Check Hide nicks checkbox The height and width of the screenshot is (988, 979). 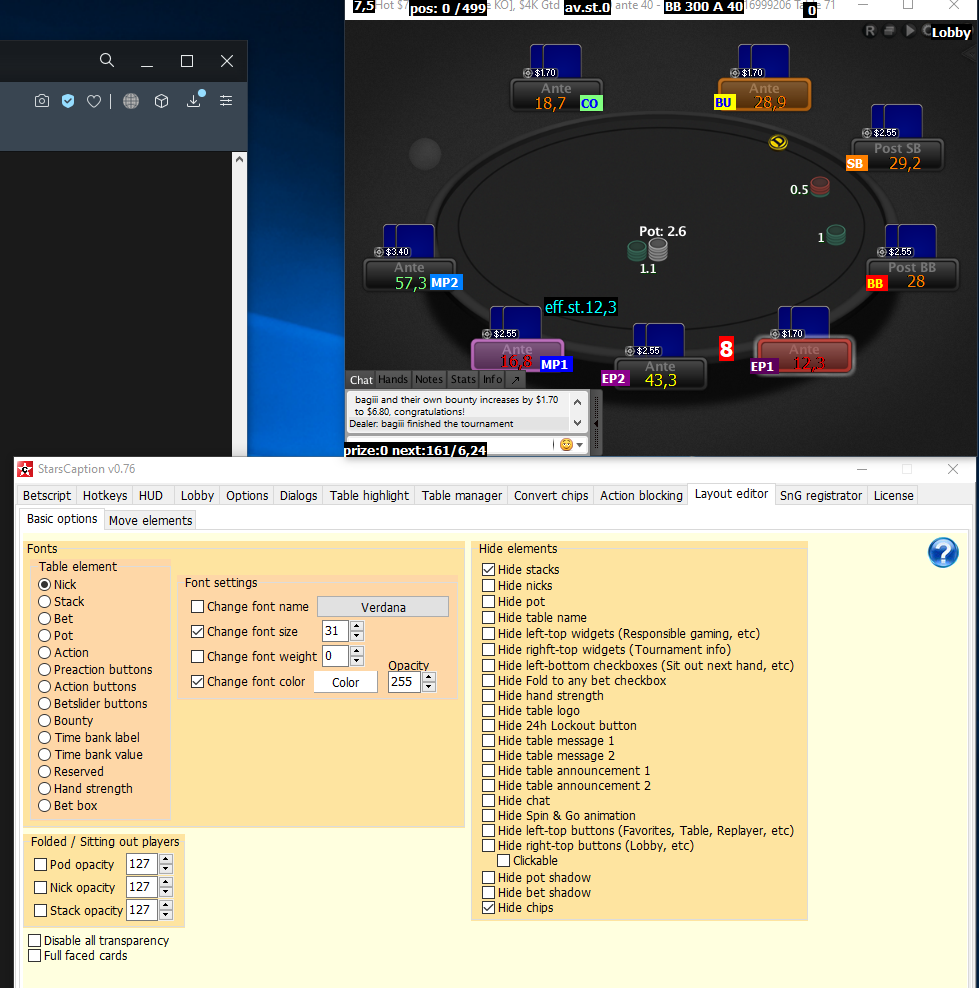(x=488, y=585)
